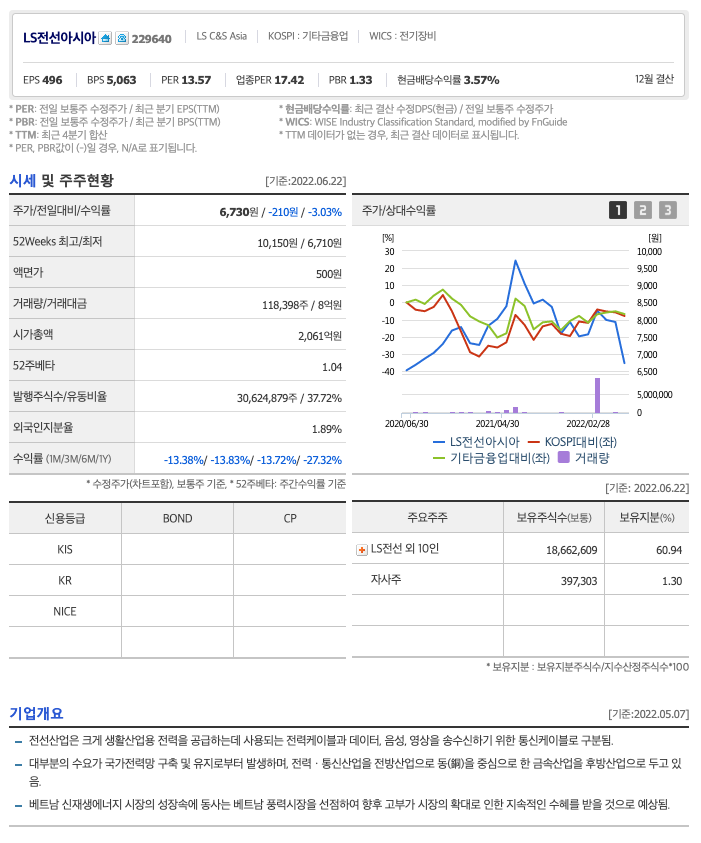Screen dimensions: 701x843
Task: Click the 신용등급 column header
Action: [65, 518]
